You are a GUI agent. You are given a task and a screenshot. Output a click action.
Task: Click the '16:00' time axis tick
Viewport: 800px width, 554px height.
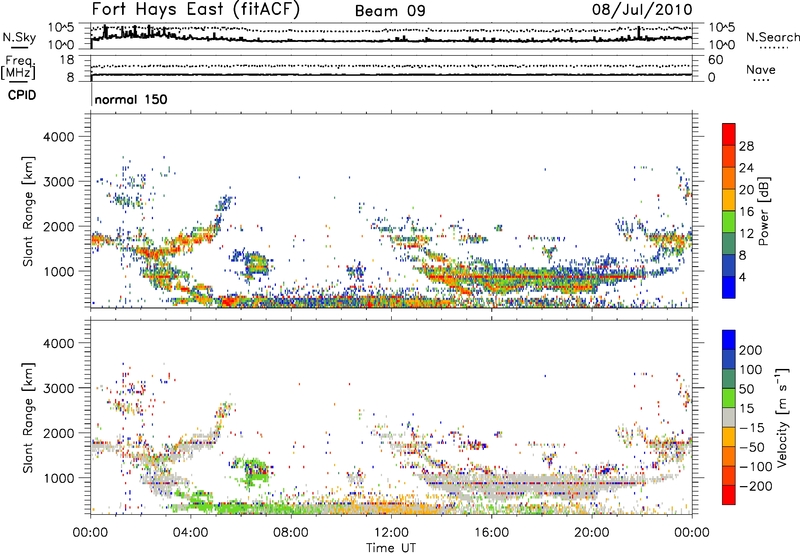point(491,533)
